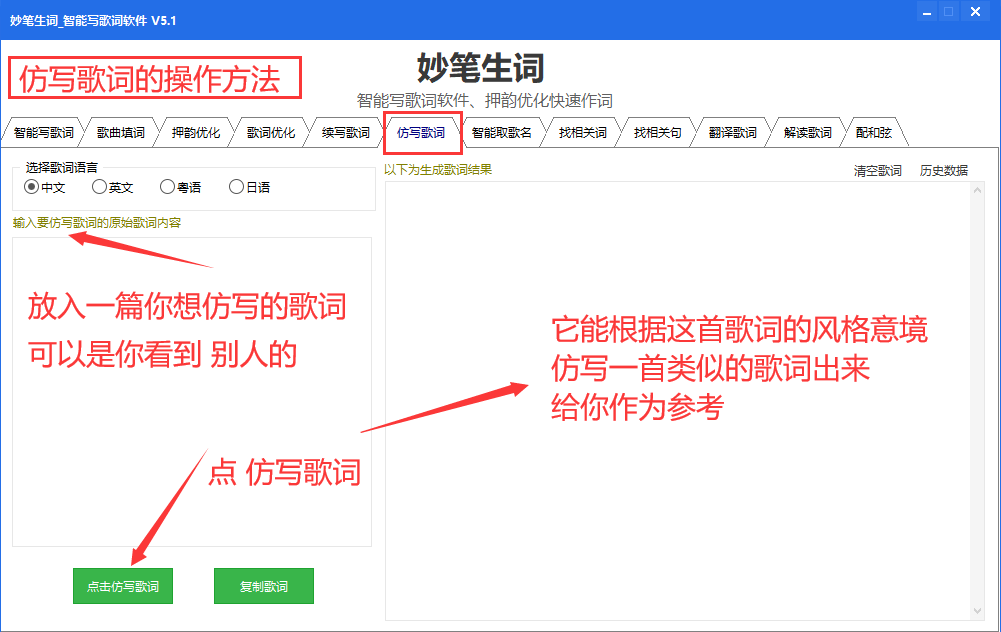Choose 英文 lyric language
The height and width of the screenshot is (632, 1001).
click(112, 187)
